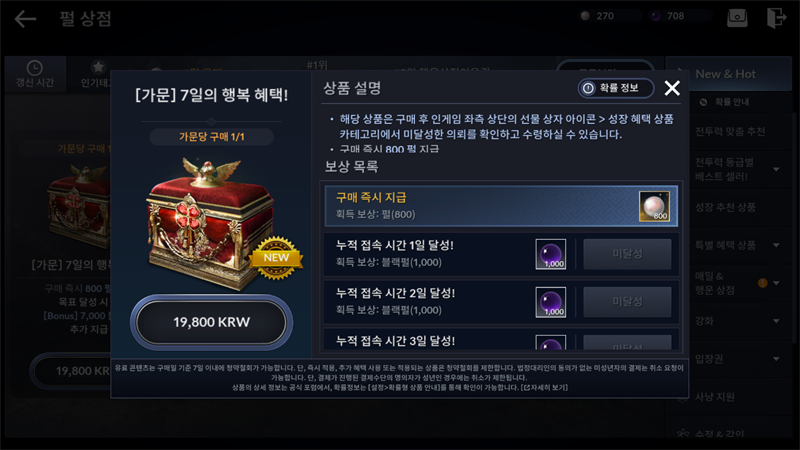Screen dimensions: 800x450
Task: Go back using the arrow icon
Action: pyautogui.click(x=25, y=19)
